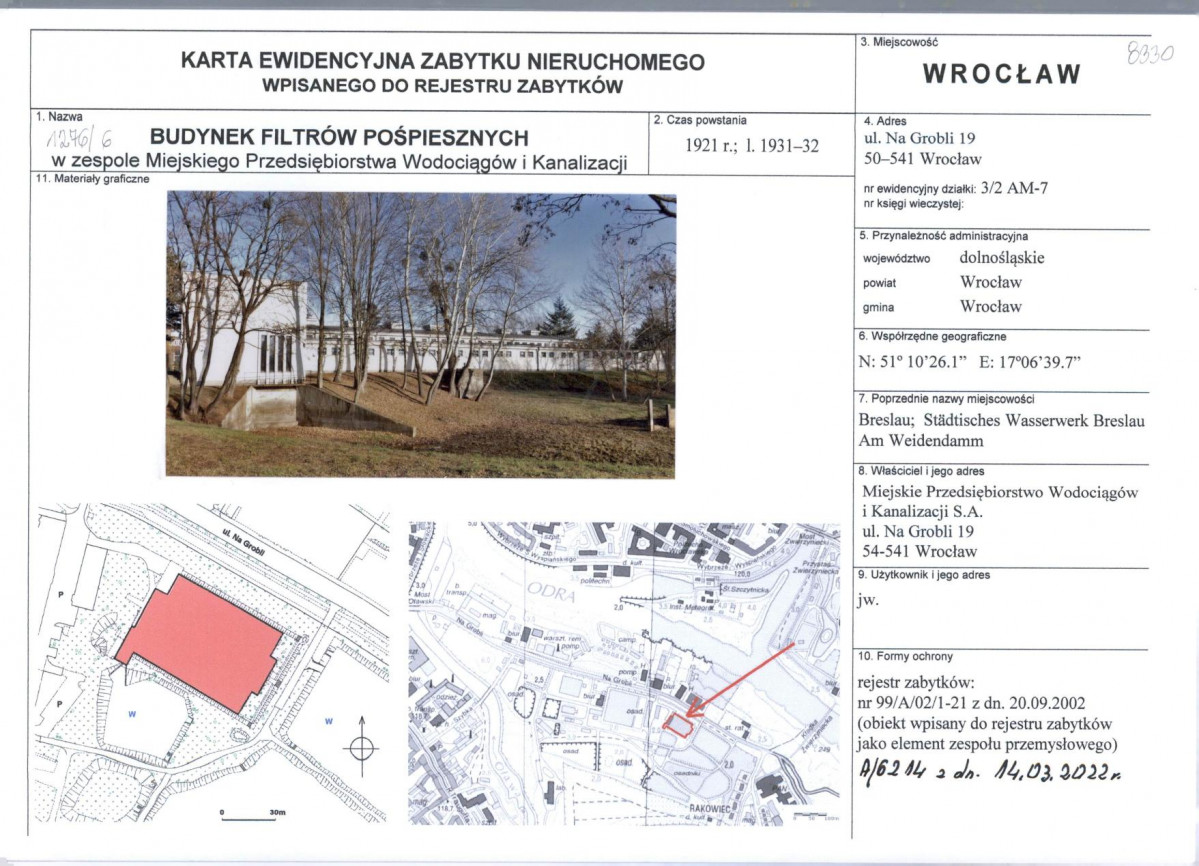Click the former name Breslau; Städtisches Wasserwerk
Image resolution: width=1199 pixels, height=866 pixels.
pyautogui.click(x=1002, y=420)
